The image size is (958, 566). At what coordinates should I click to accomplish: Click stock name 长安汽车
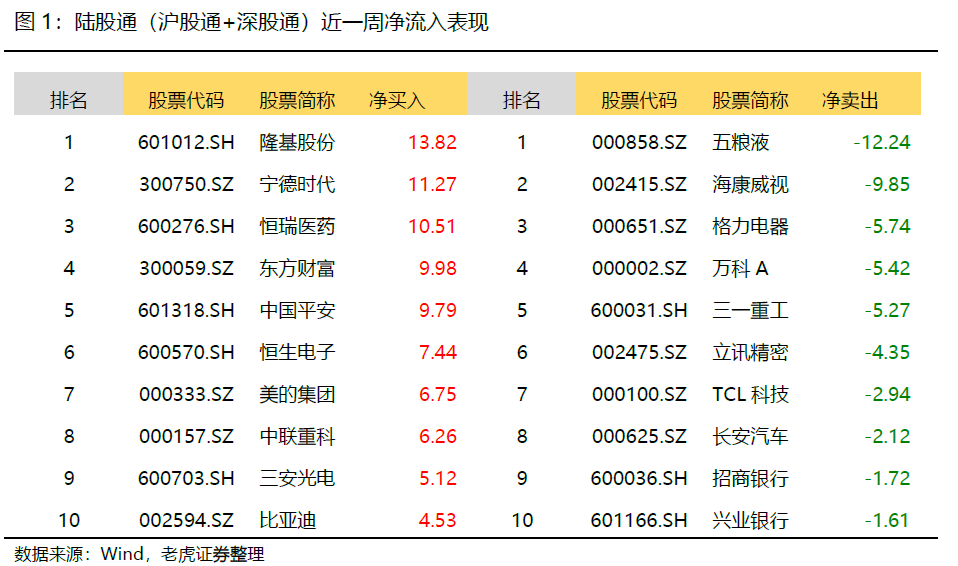point(750,436)
